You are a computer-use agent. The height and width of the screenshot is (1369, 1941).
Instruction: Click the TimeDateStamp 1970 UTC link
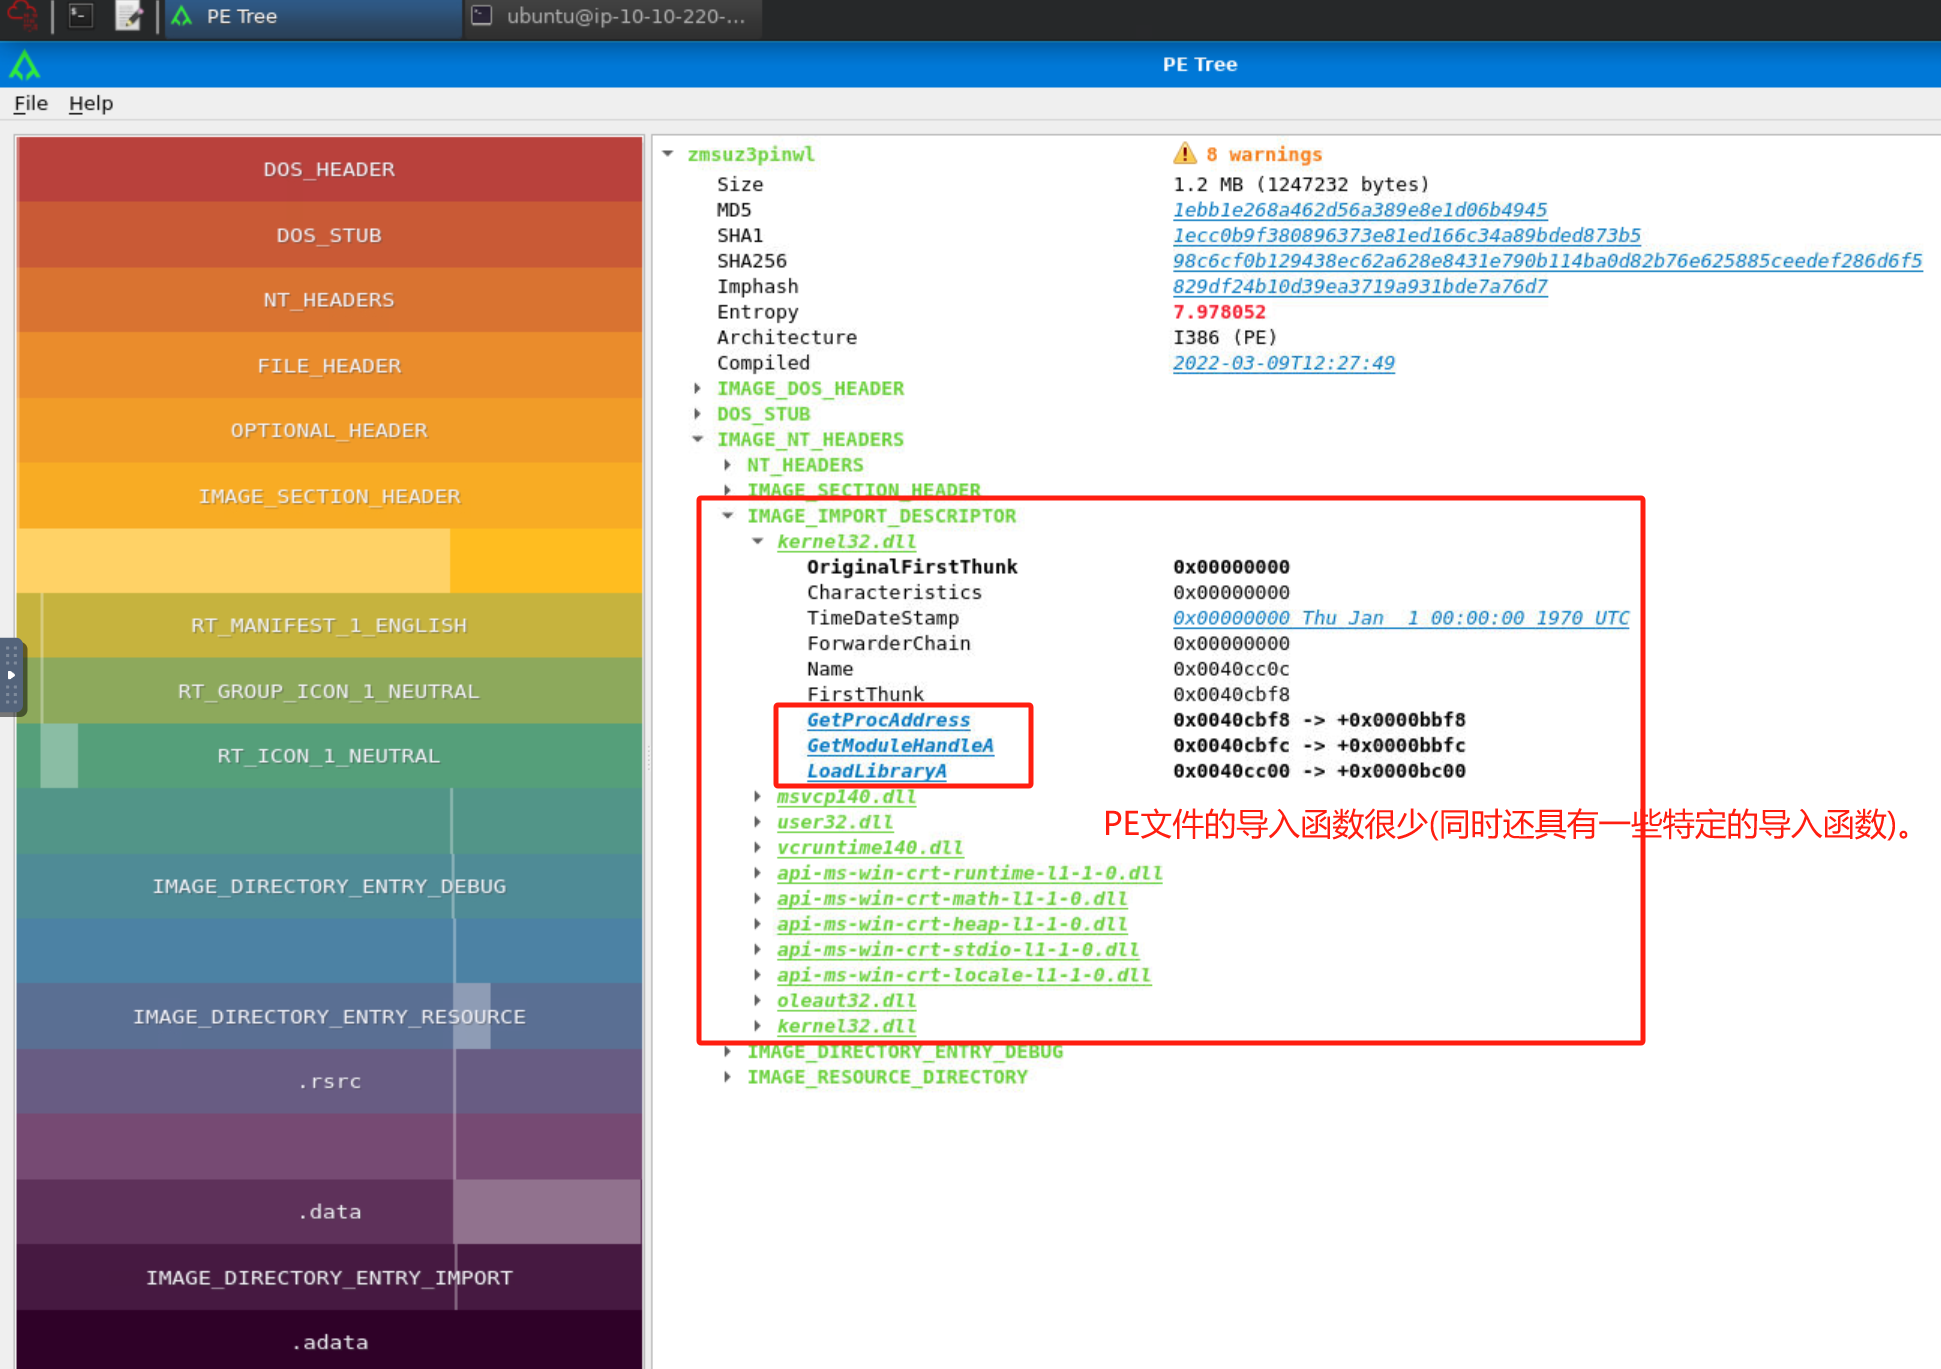1401,618
